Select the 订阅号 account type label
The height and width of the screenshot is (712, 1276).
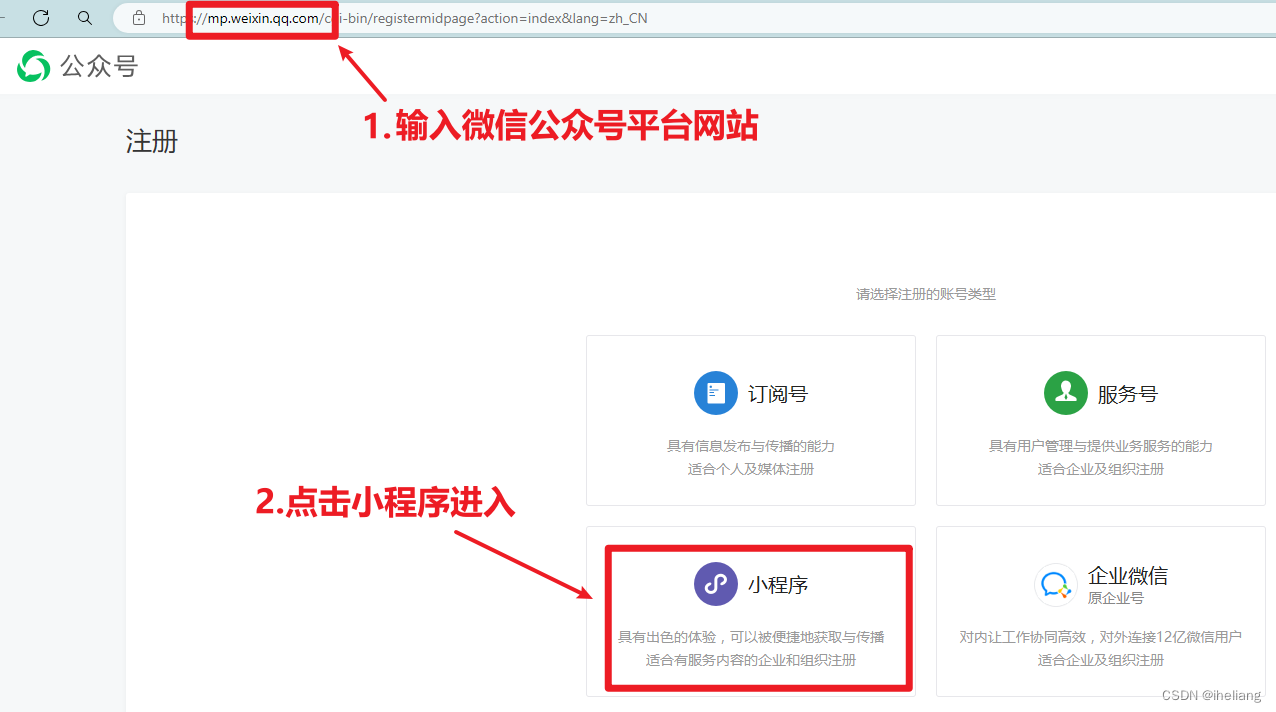[778, 394]
